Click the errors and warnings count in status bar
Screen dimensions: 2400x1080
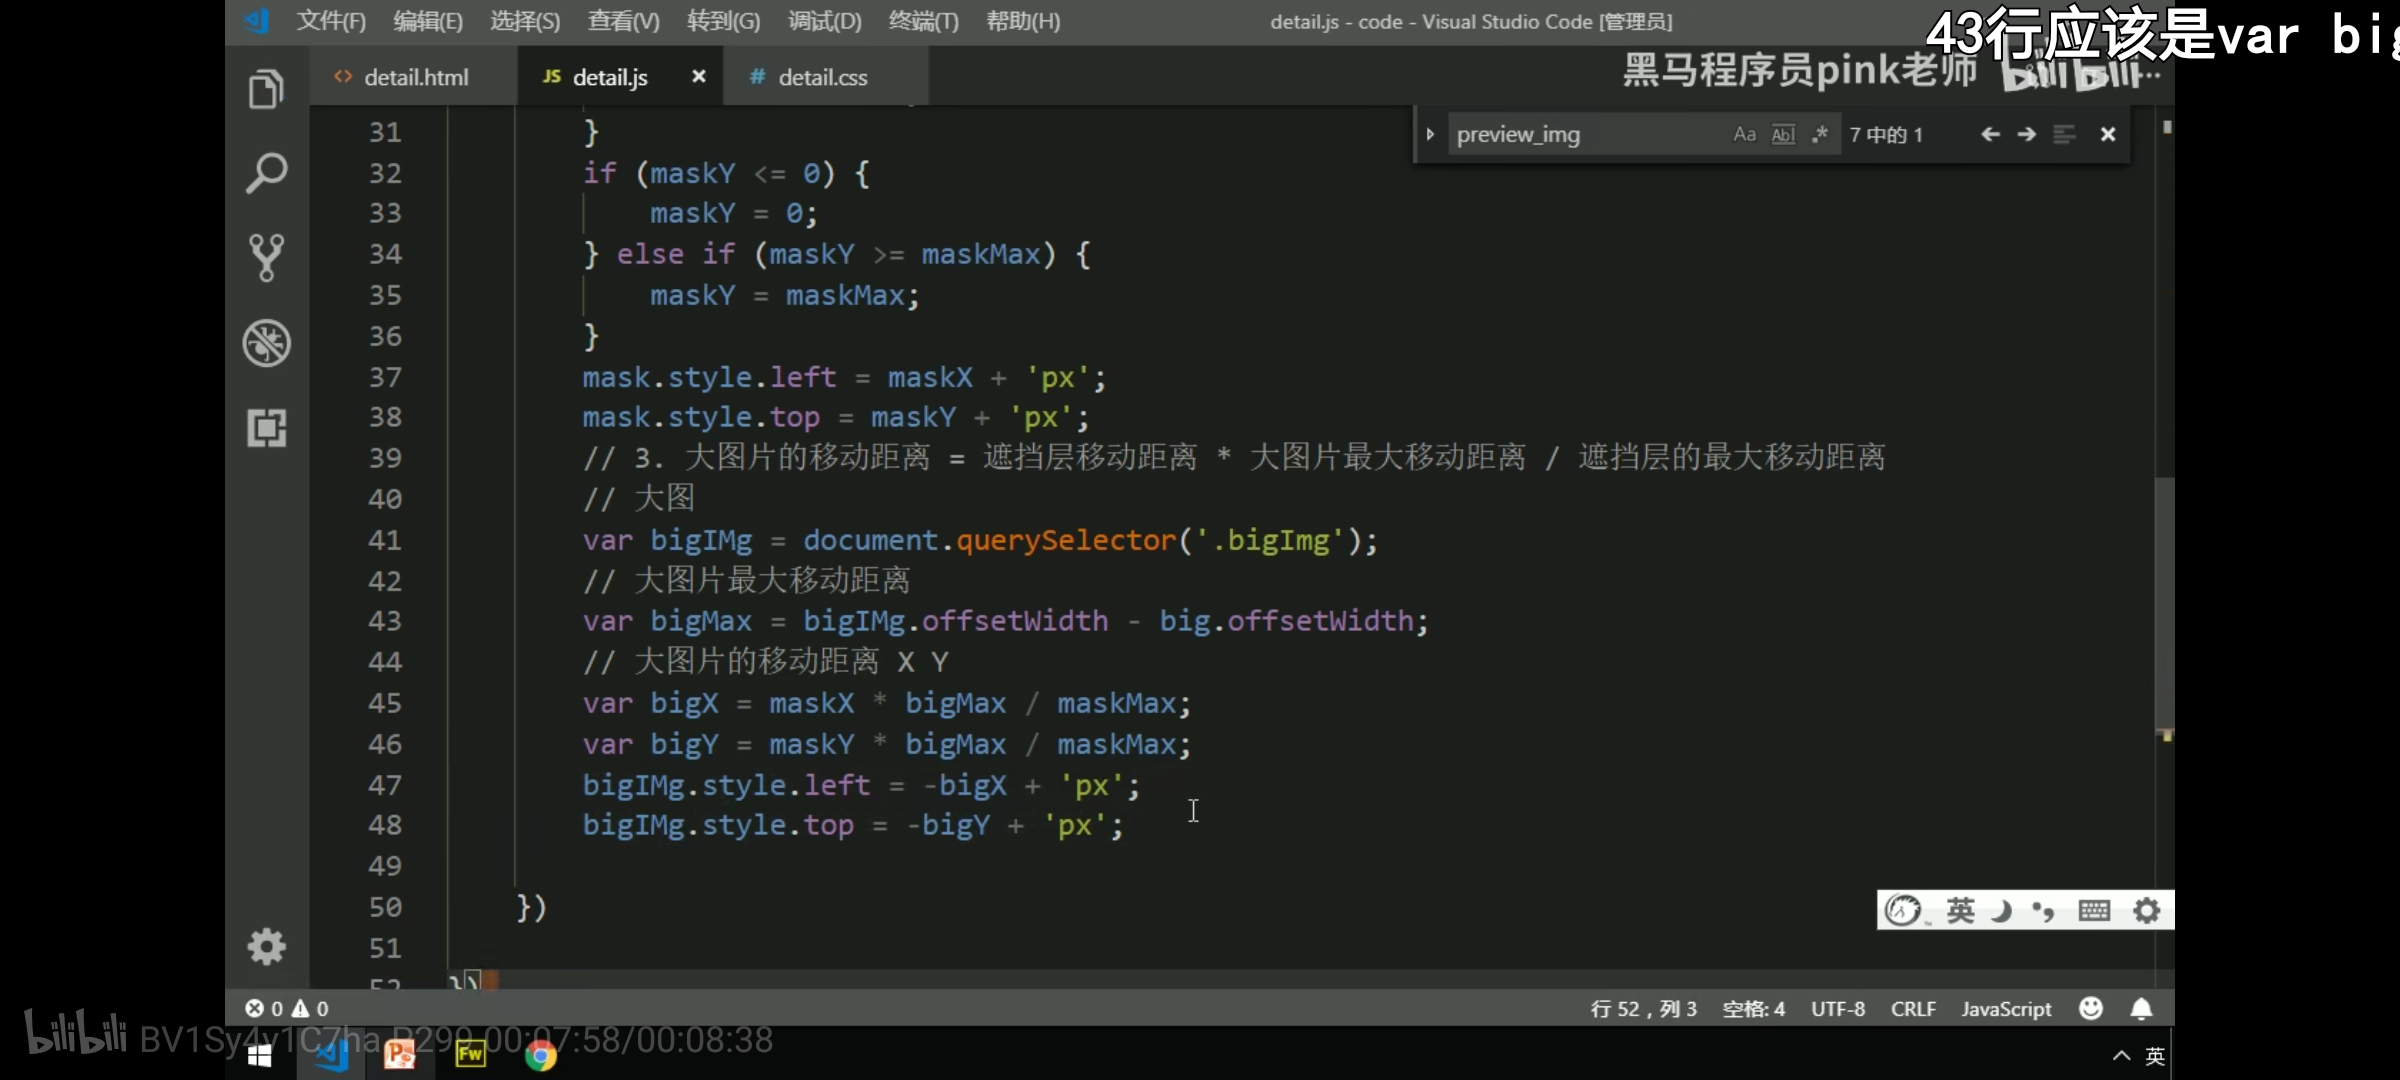(x=287, y=1008)
